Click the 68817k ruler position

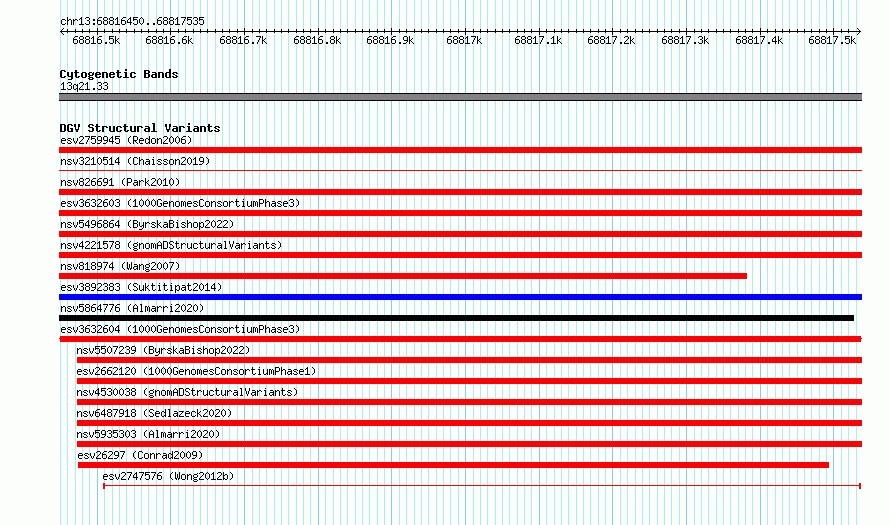pos(464,40)
